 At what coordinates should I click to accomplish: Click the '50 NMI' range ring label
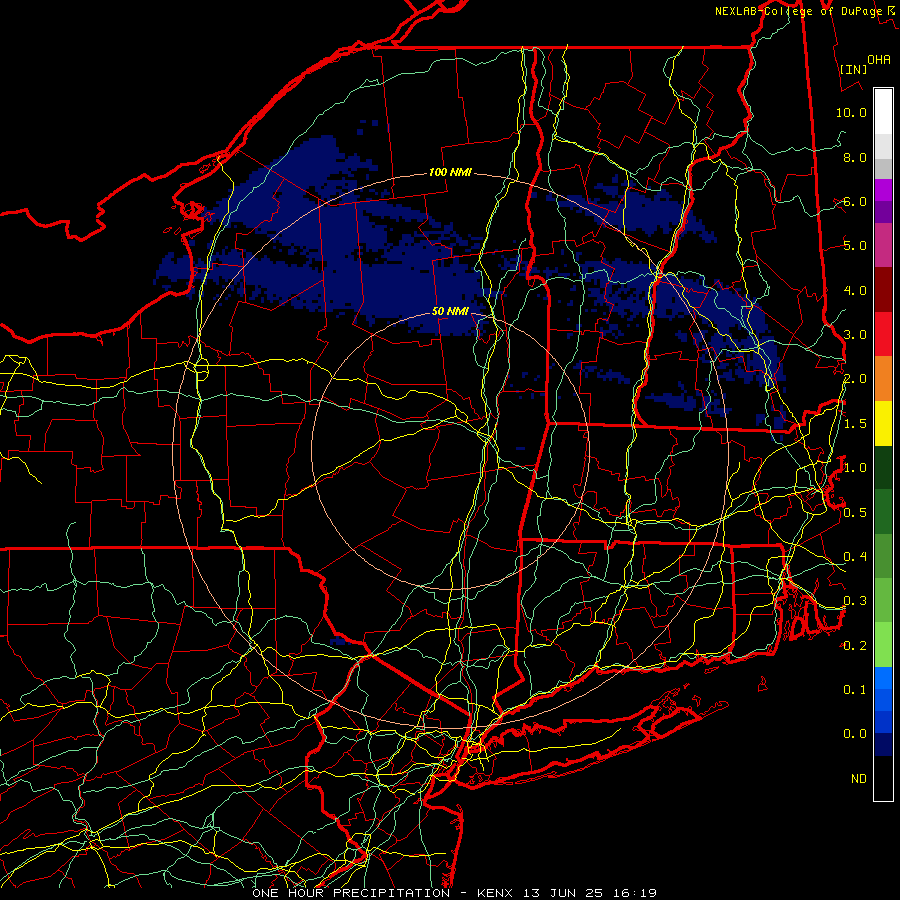pos(451,311)
